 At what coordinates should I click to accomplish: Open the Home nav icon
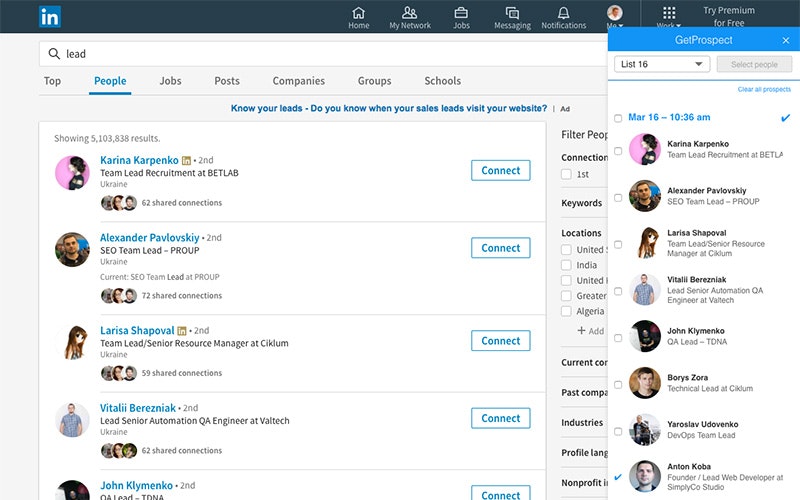pos(359,13)
